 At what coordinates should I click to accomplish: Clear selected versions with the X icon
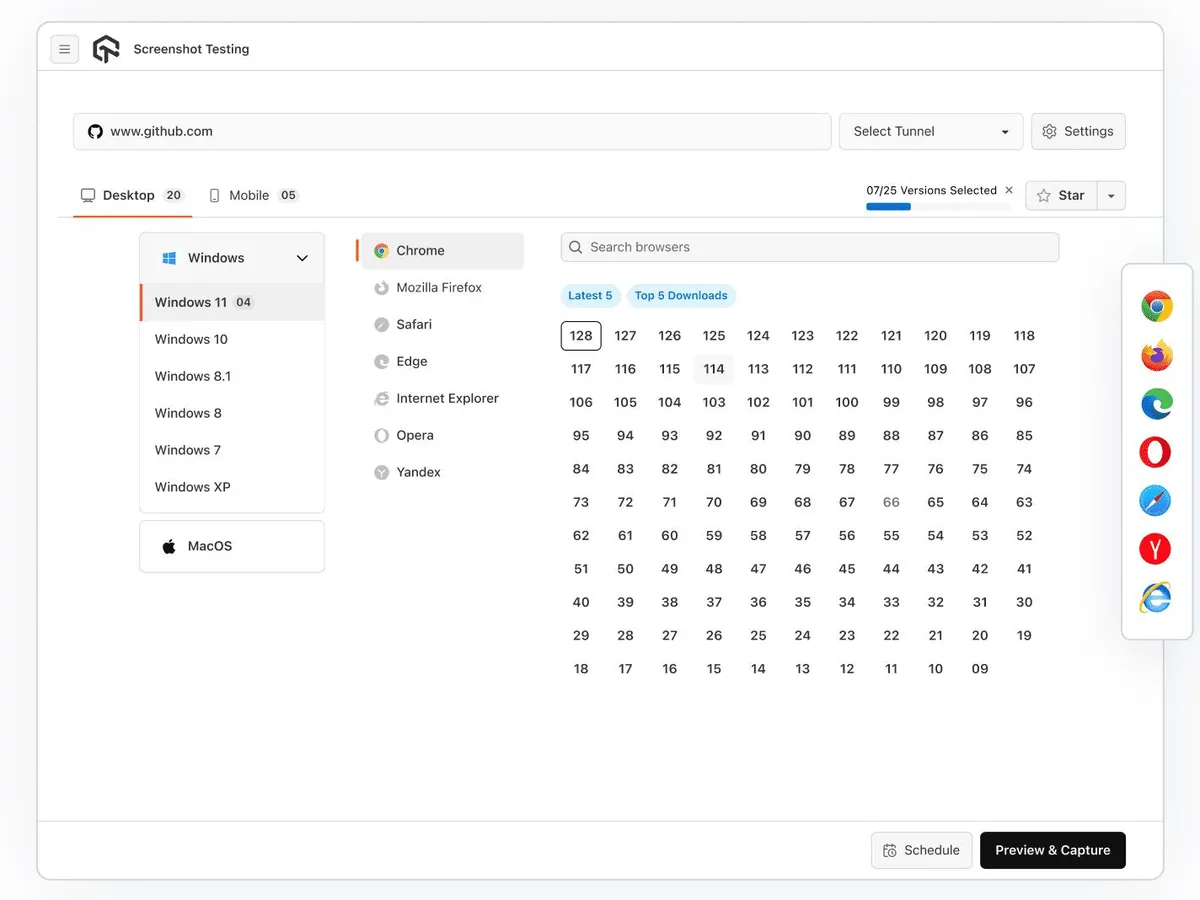pyautogui.click(x=1009, y=190)
